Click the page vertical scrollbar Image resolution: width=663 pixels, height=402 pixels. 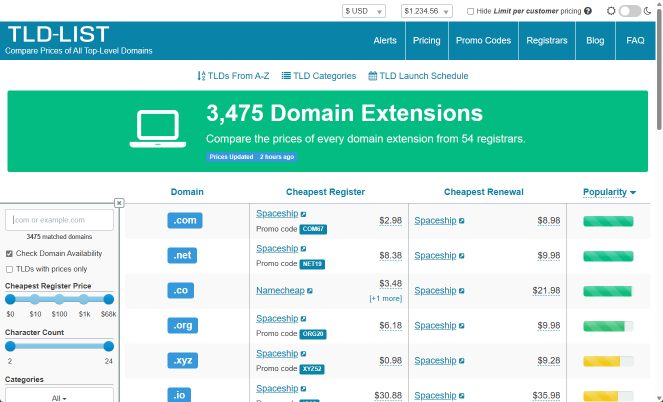(659, 68)
